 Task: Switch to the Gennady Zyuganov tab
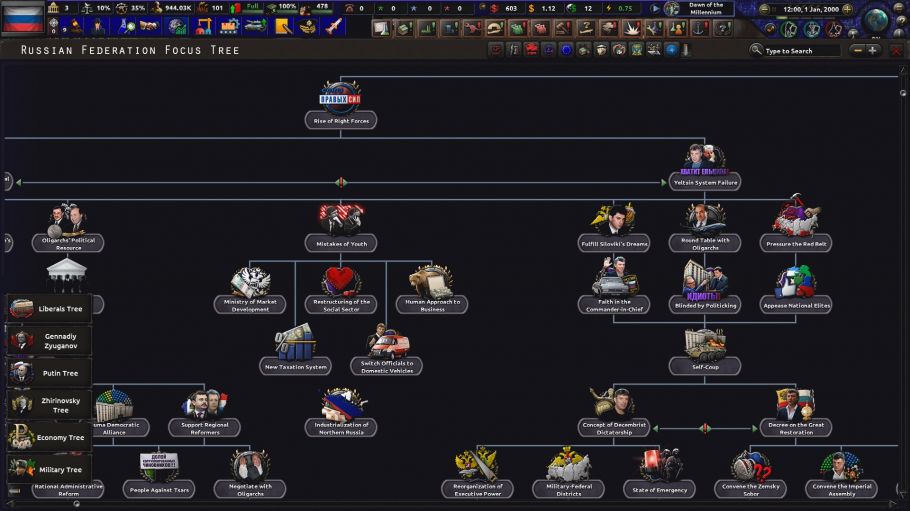[49, 341]
